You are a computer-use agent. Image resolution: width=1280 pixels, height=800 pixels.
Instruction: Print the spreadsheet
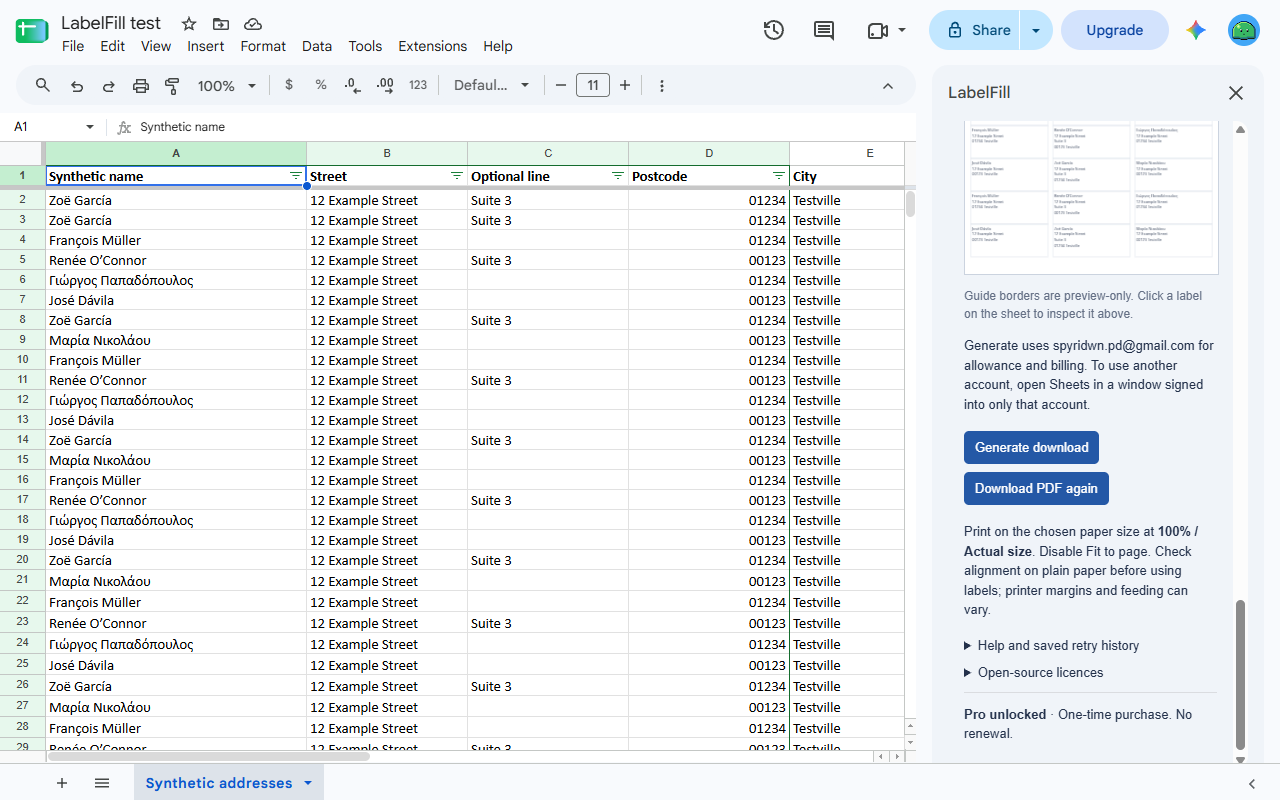point(141,86)
